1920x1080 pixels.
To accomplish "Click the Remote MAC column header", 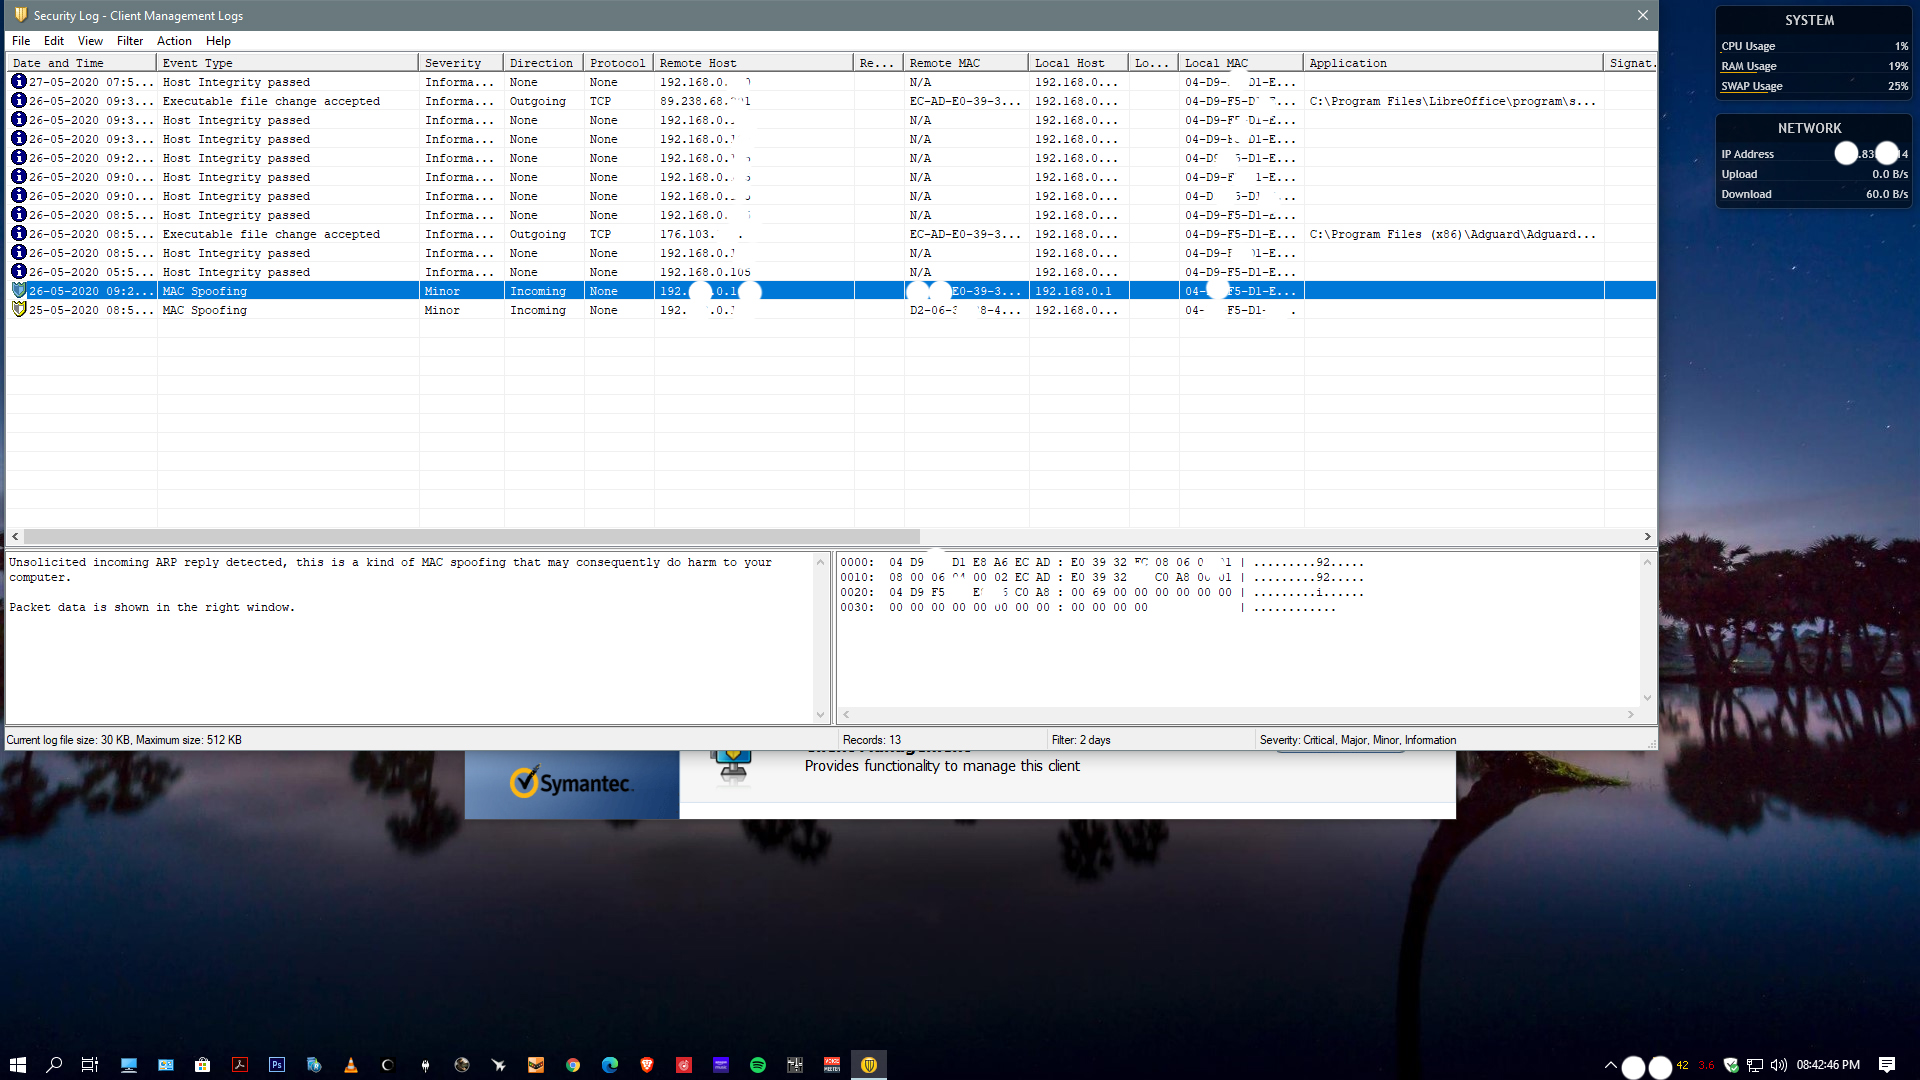I will (945, 63).
